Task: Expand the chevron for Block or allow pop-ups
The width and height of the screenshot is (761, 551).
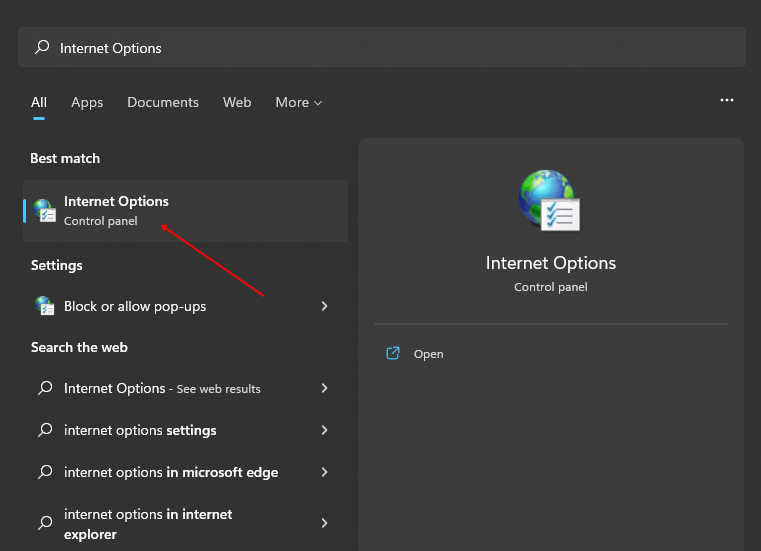Action: click(324, 306)
